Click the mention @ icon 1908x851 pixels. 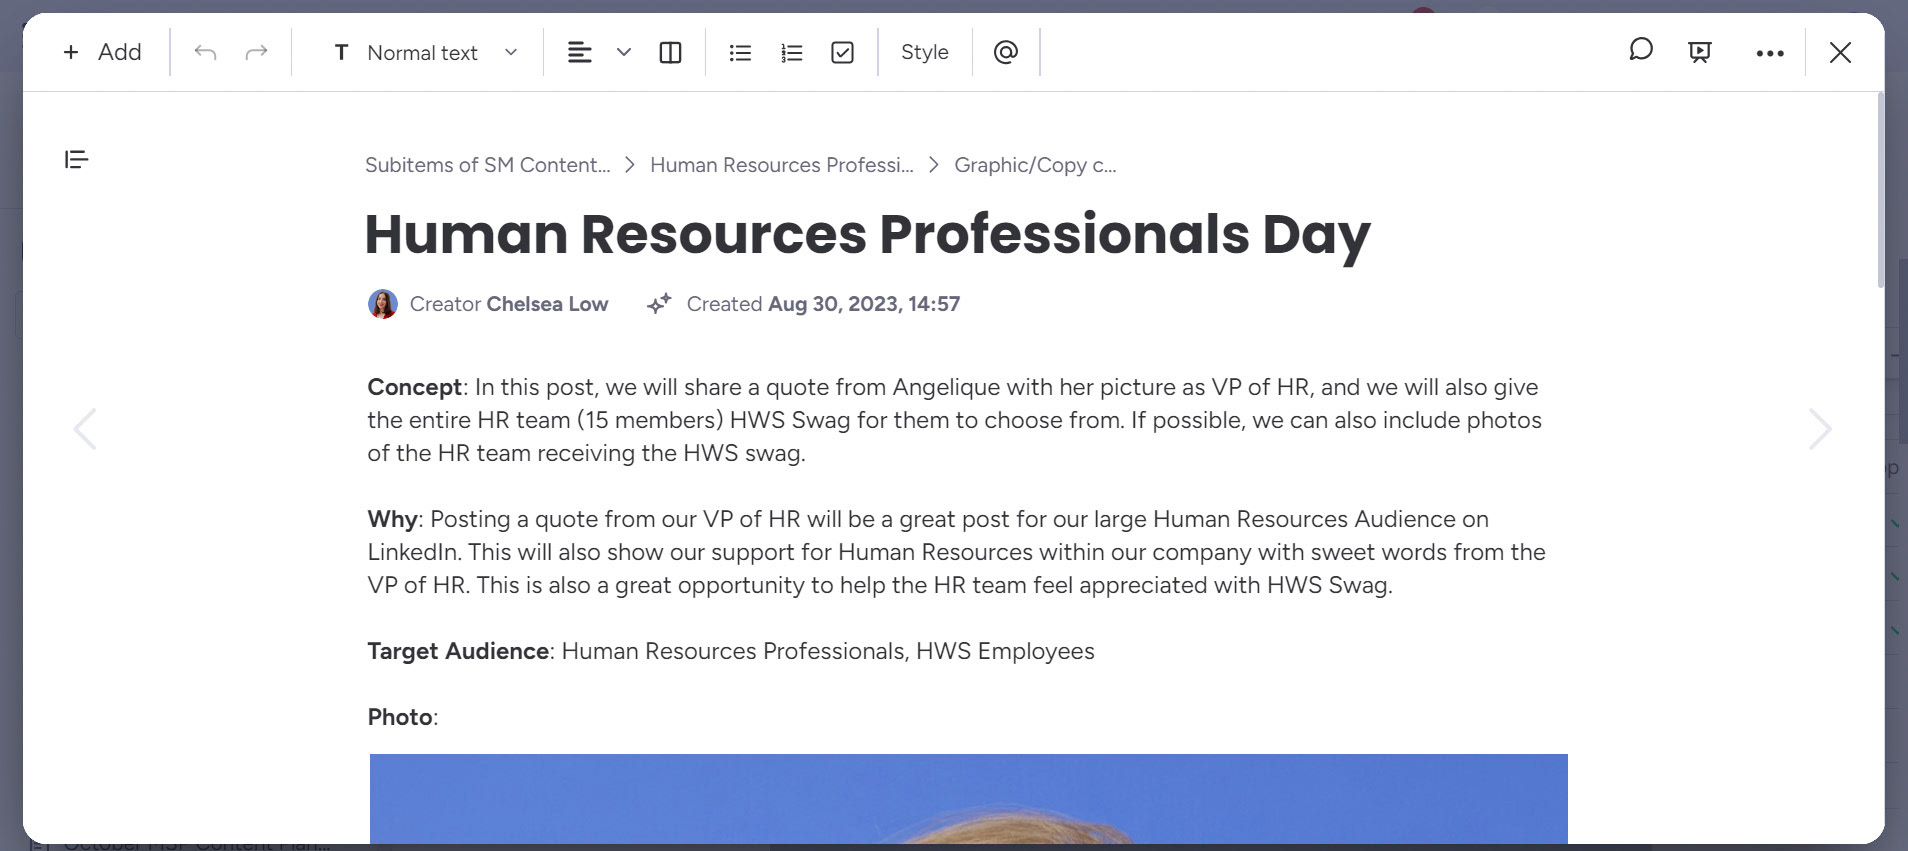[x=1006, y=52]
